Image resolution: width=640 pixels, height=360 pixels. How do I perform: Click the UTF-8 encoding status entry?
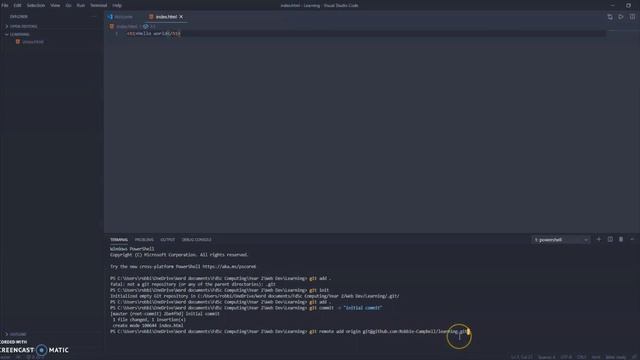566,357
